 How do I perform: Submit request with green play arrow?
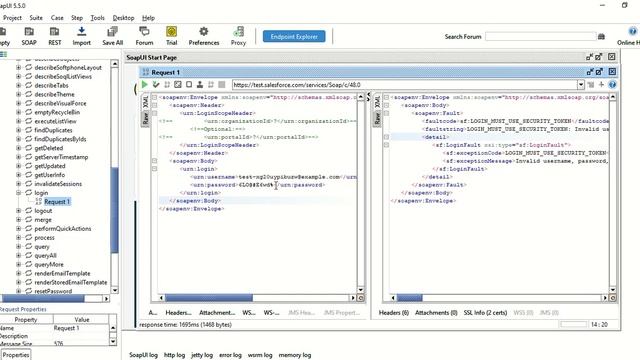point(144,84)
